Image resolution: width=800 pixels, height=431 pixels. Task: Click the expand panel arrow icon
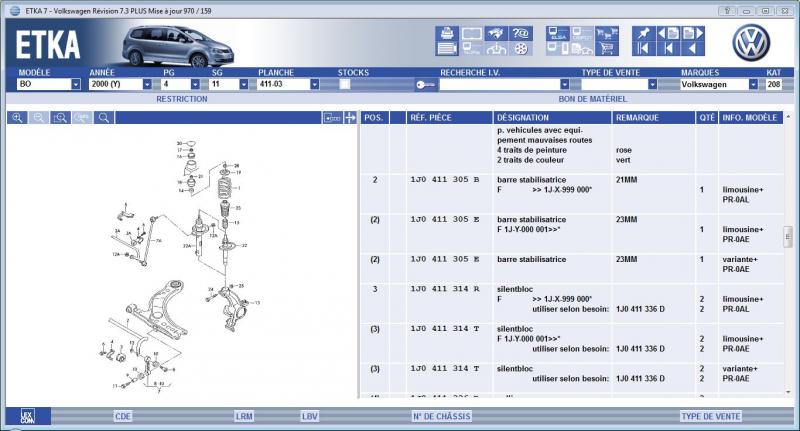click(350, 118)
